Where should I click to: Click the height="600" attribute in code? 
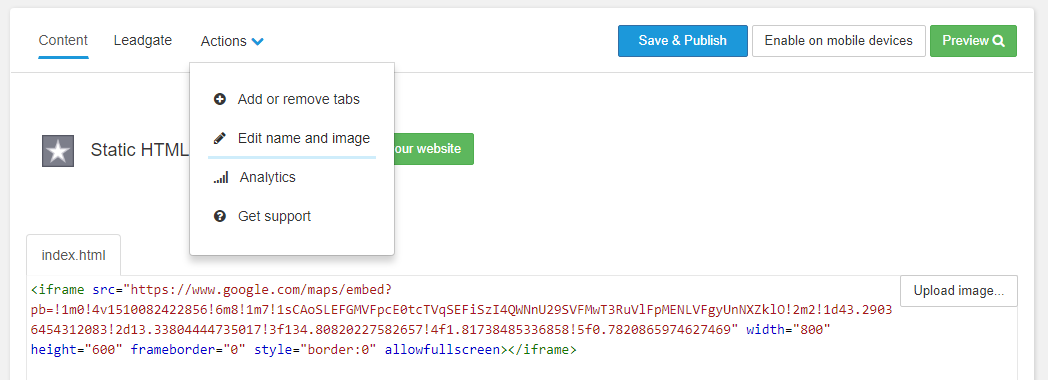[77, 349]
